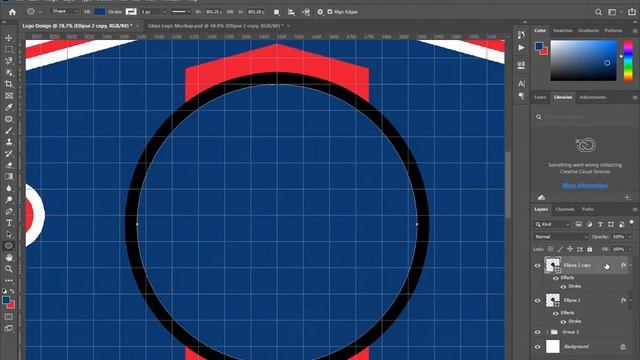The width and height of the screenshot is (640, 360).
Task: Click the Home icon in options bar
Action: tap(12, 12)
